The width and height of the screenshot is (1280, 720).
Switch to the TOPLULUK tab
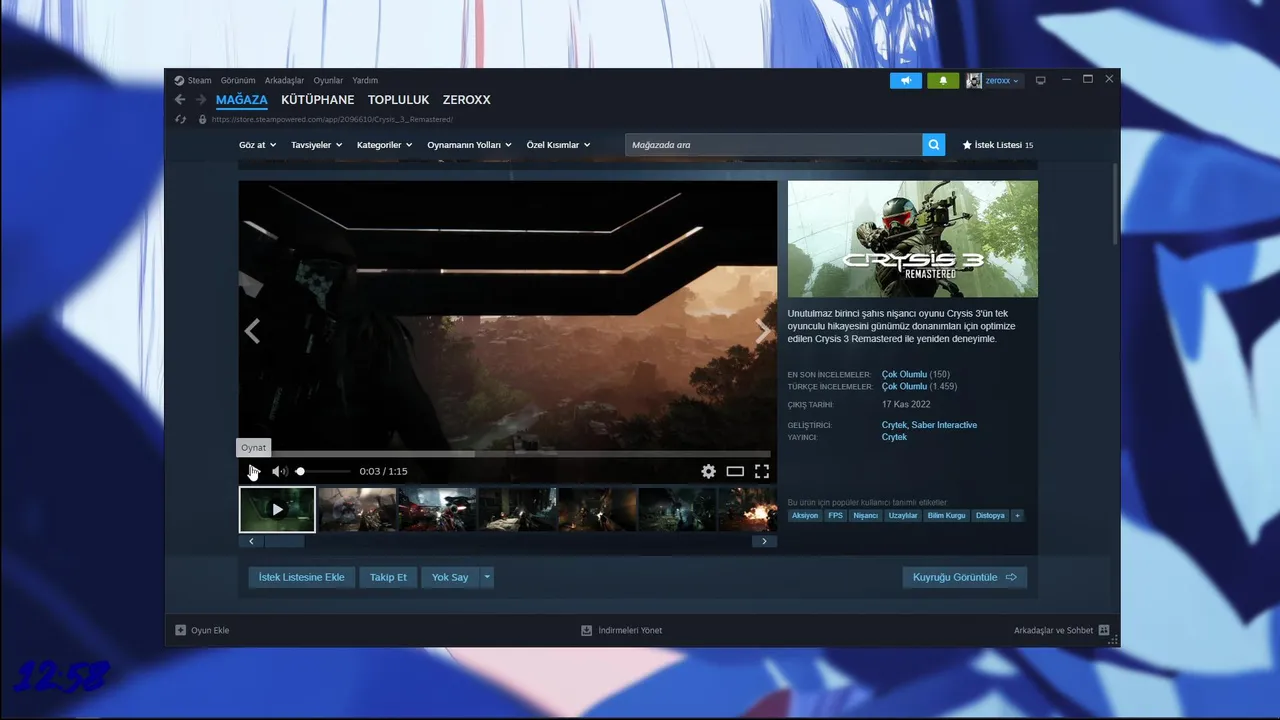coord(398,100)
